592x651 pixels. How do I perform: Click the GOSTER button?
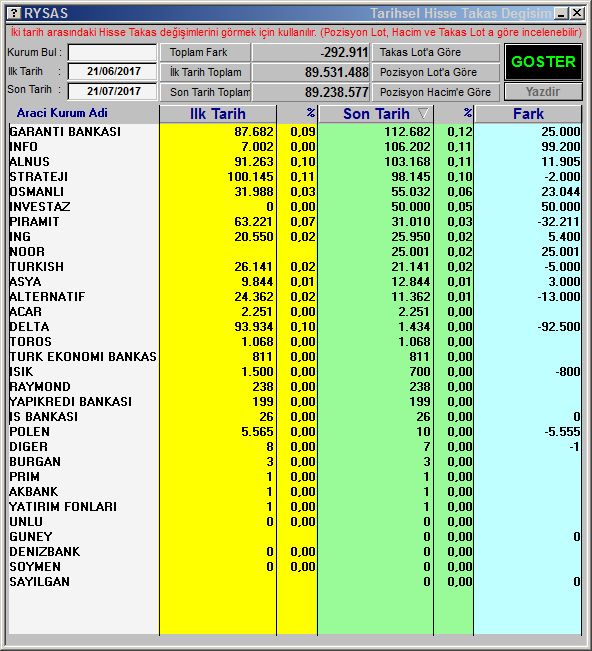tap(543, 62)
